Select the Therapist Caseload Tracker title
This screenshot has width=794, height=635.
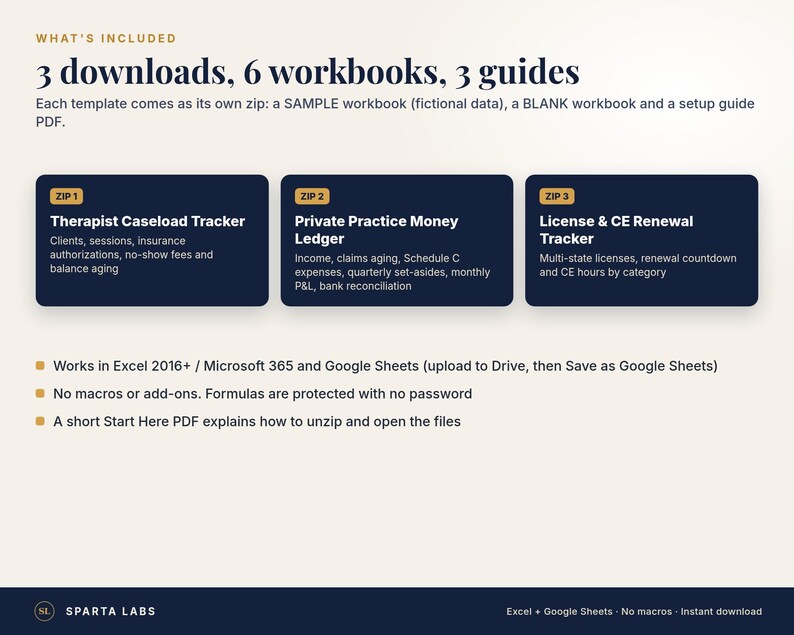pos(147,221)
